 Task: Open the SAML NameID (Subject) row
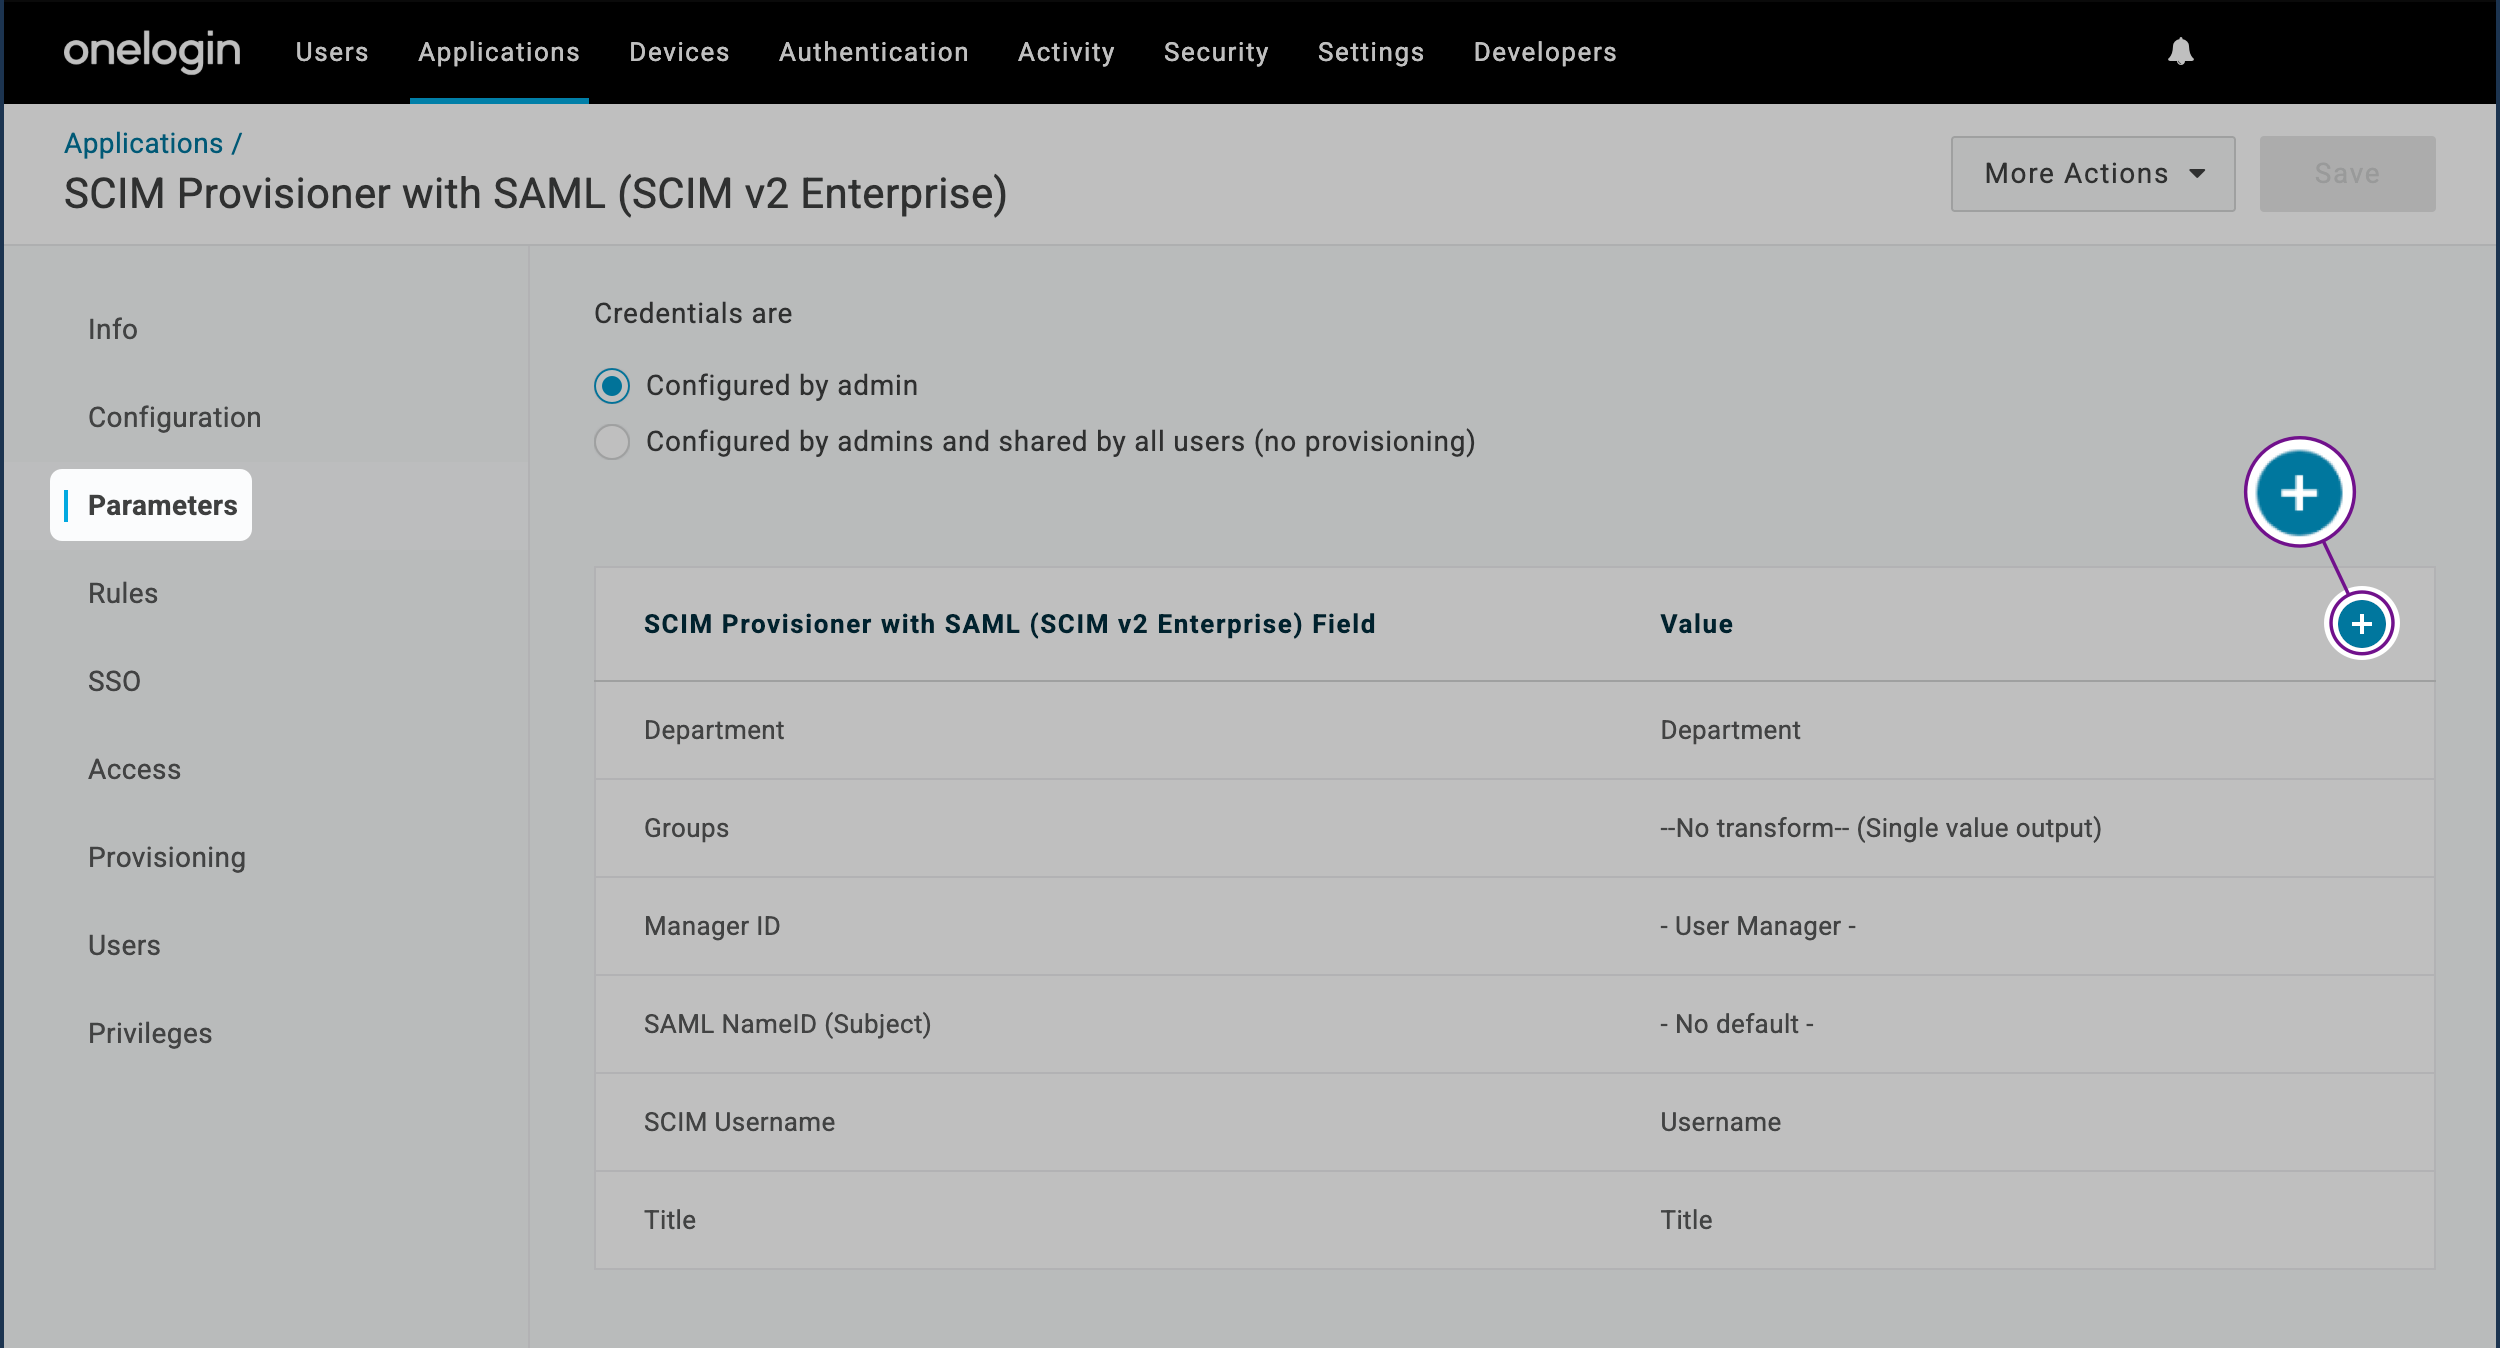tap(1514, 1025)
